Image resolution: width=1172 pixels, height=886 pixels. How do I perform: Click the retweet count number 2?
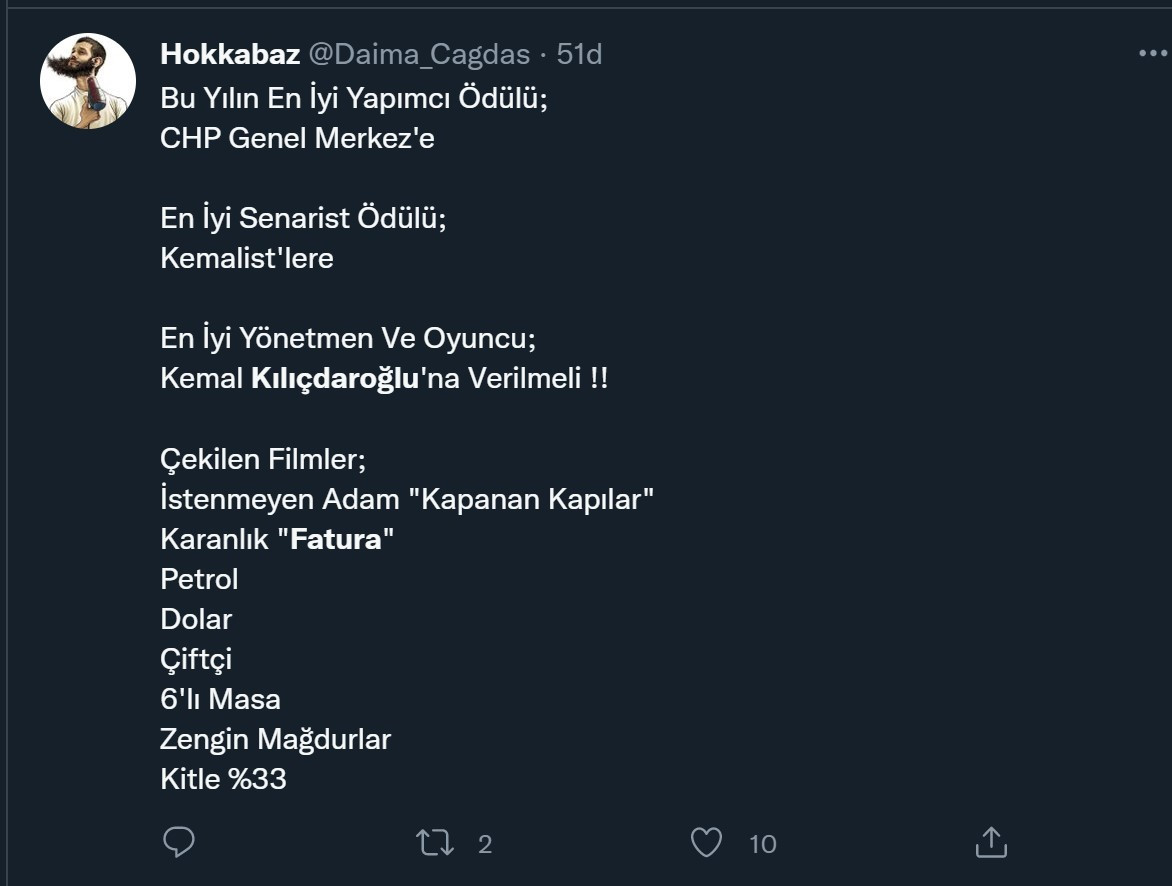(x=485, y=845)
